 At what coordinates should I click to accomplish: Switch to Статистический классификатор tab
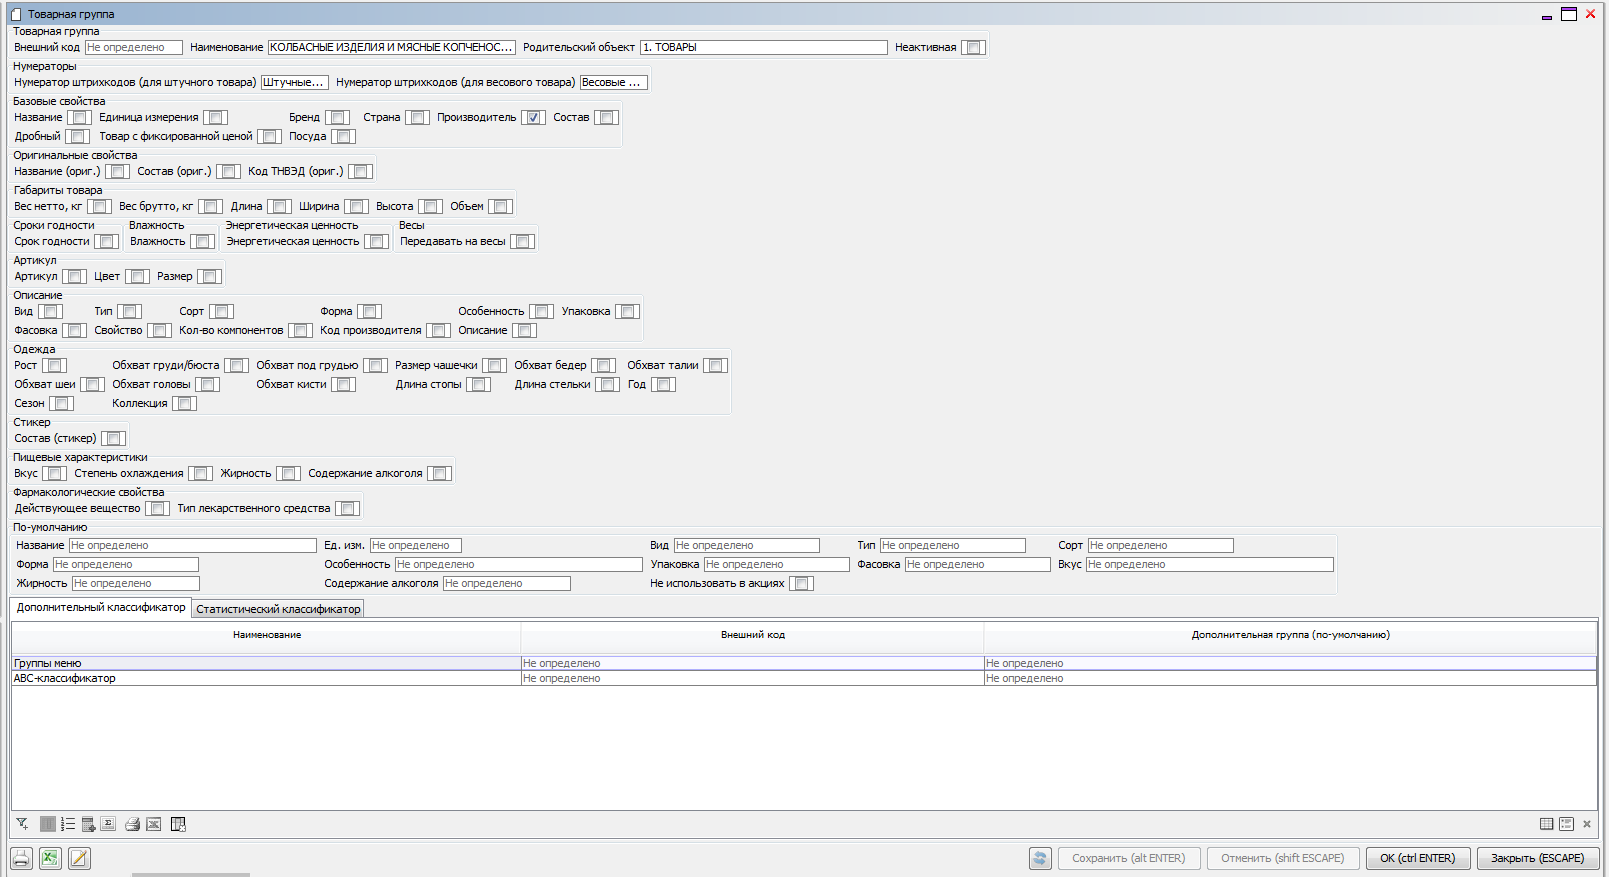[278, 608]
